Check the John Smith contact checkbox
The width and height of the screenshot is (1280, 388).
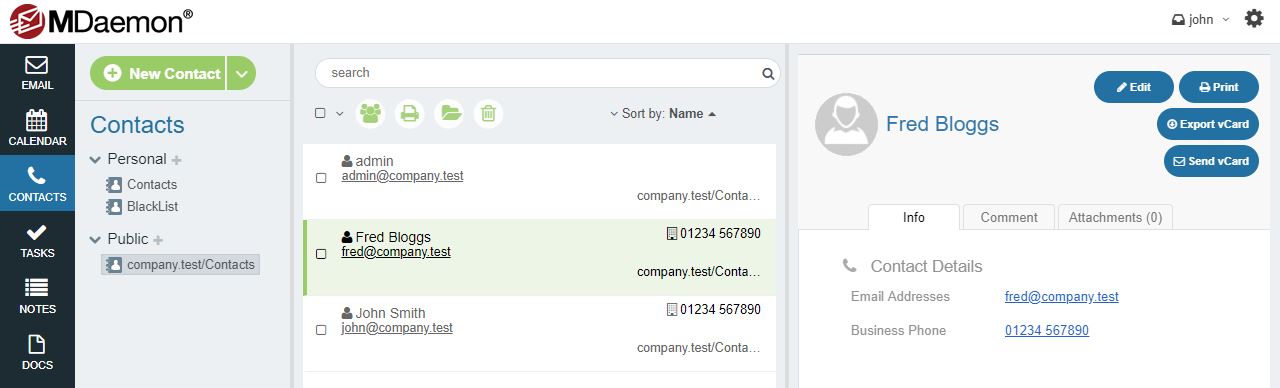(321, 330)
